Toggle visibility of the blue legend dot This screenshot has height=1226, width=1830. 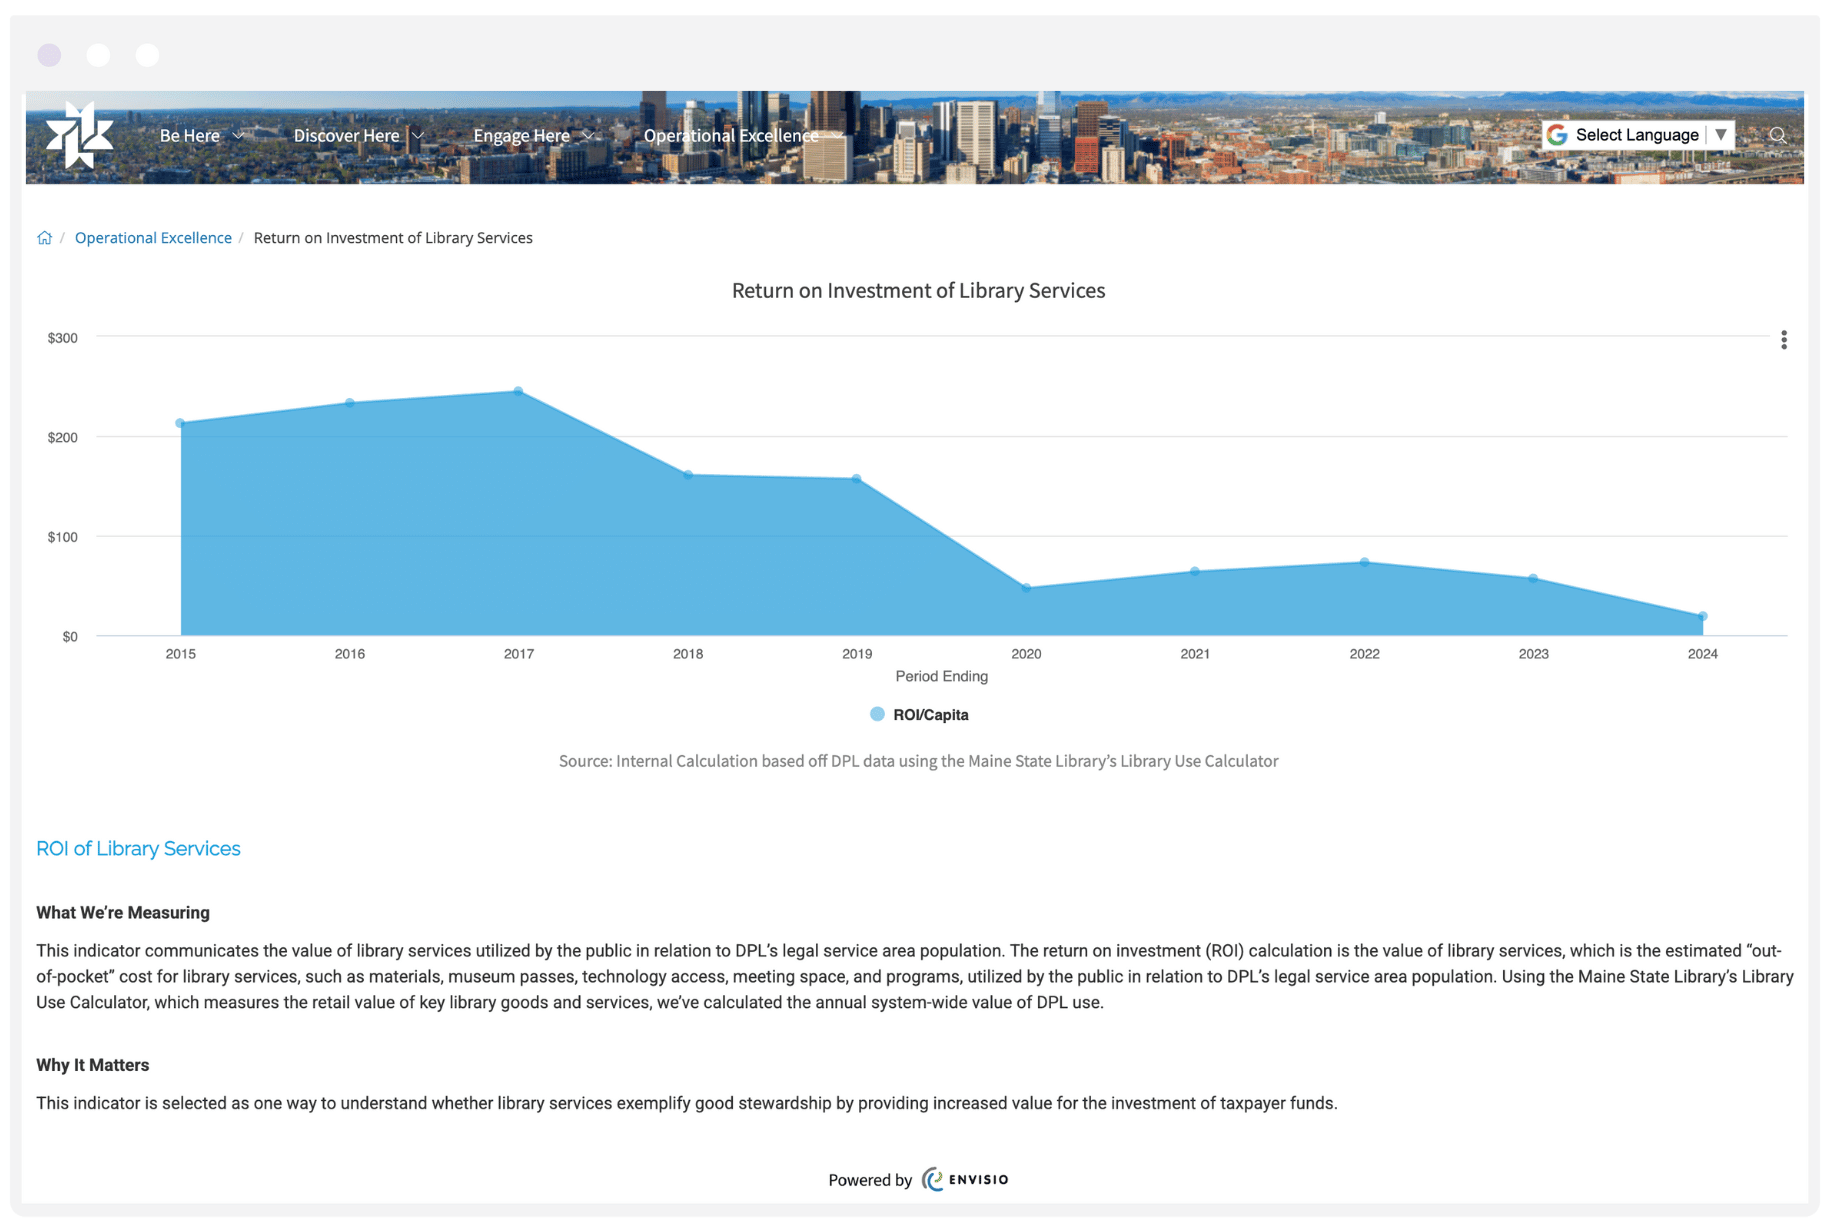pyautogui.click(x=876, y=714)
